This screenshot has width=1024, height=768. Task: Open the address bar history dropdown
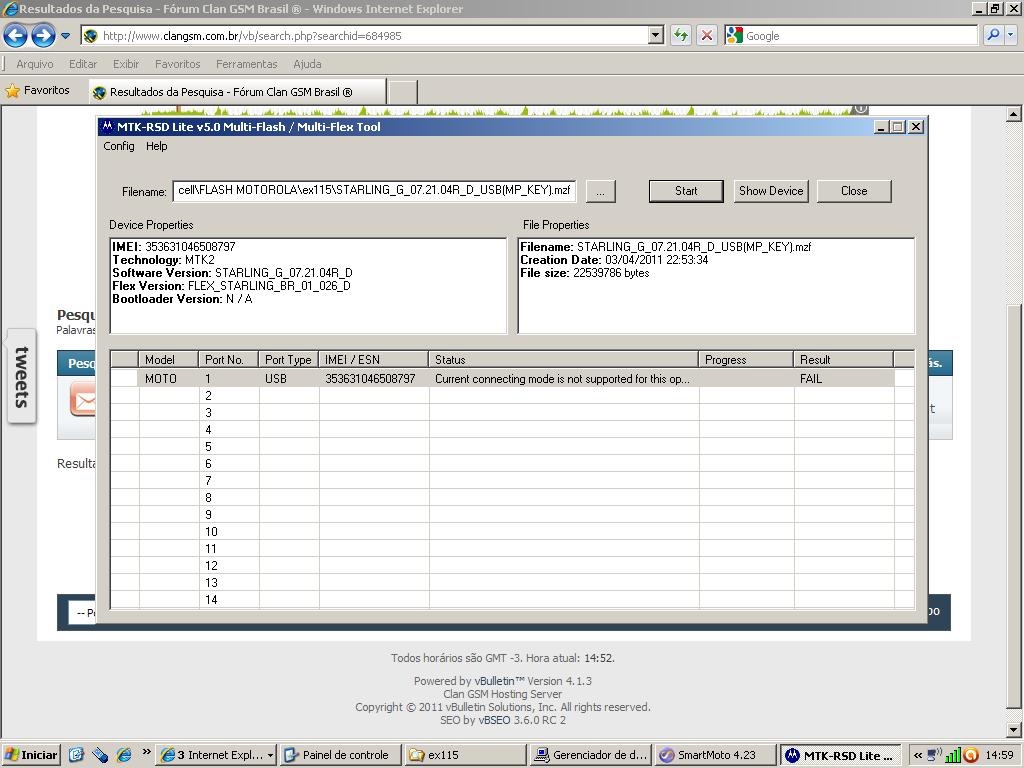pos(656,35)
